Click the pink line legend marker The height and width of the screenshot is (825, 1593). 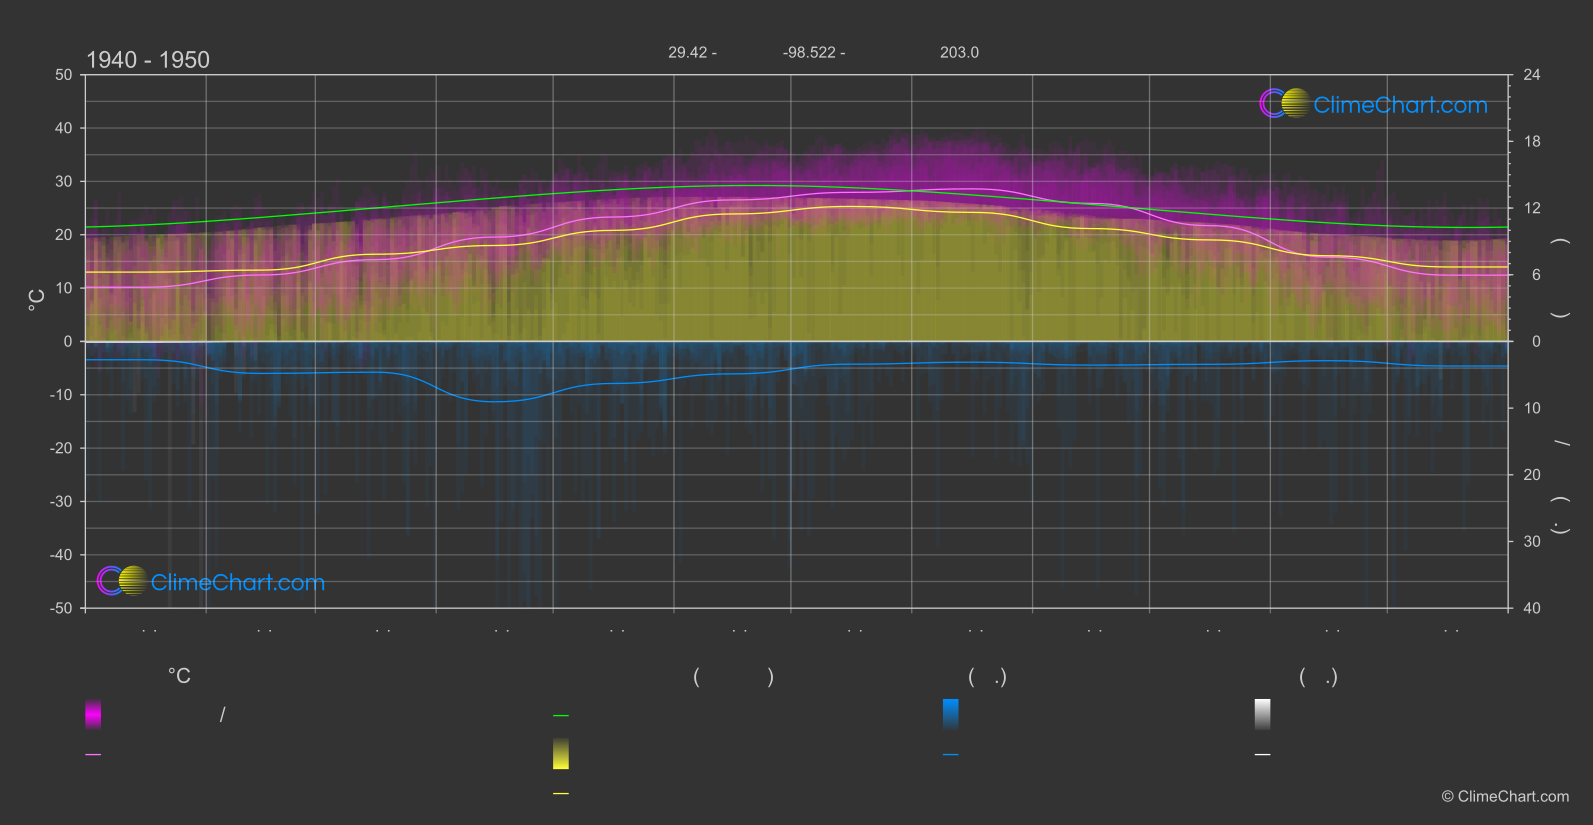pos(93,755)
